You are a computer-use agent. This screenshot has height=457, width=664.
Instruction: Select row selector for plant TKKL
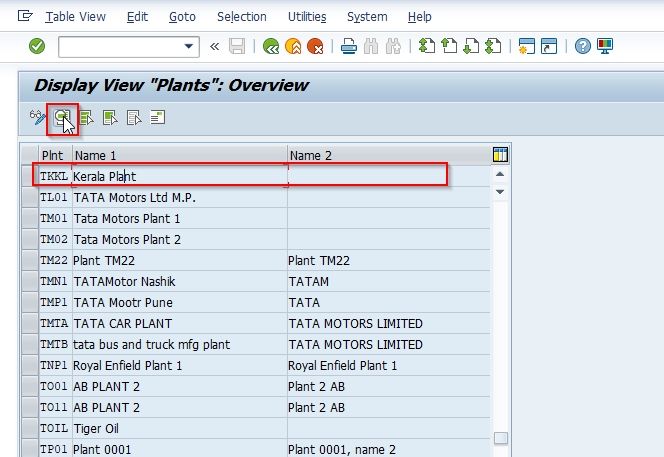pyautogui.click(x=30, y=176)
